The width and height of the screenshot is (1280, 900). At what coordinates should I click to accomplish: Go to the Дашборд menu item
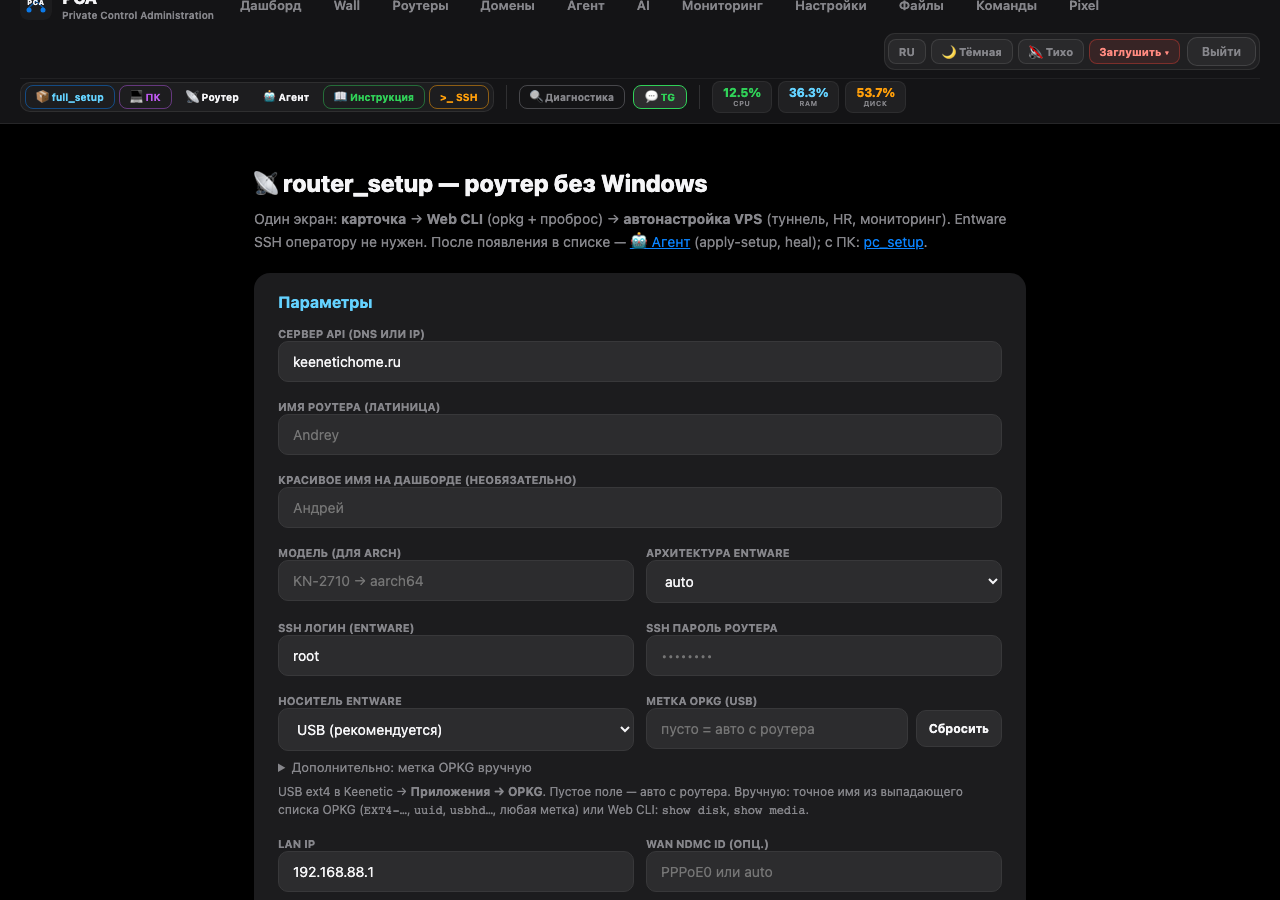click(270, 6)
